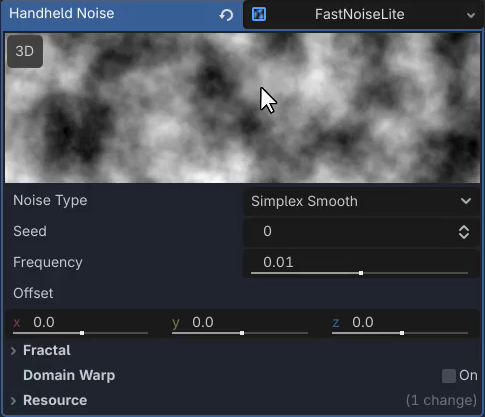The height and width of the screenshot is (417, 485).
Task: Click the noise preview image
Action: (242, 108)
